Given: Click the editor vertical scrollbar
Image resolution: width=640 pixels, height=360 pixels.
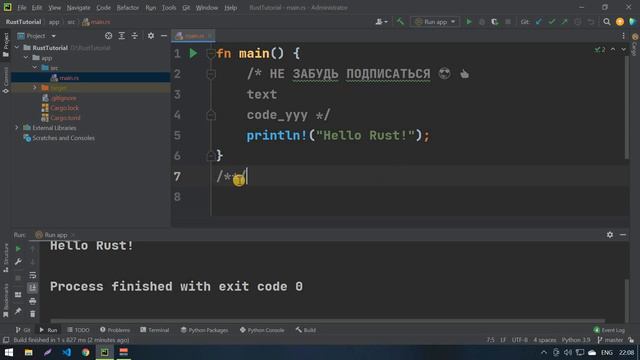Looking at the screenshot, I should [x=627, y=107].
